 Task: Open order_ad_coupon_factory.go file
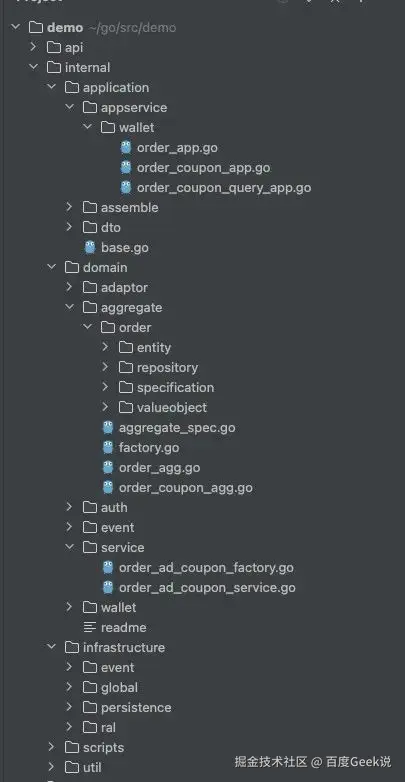[x=206, y=567]
